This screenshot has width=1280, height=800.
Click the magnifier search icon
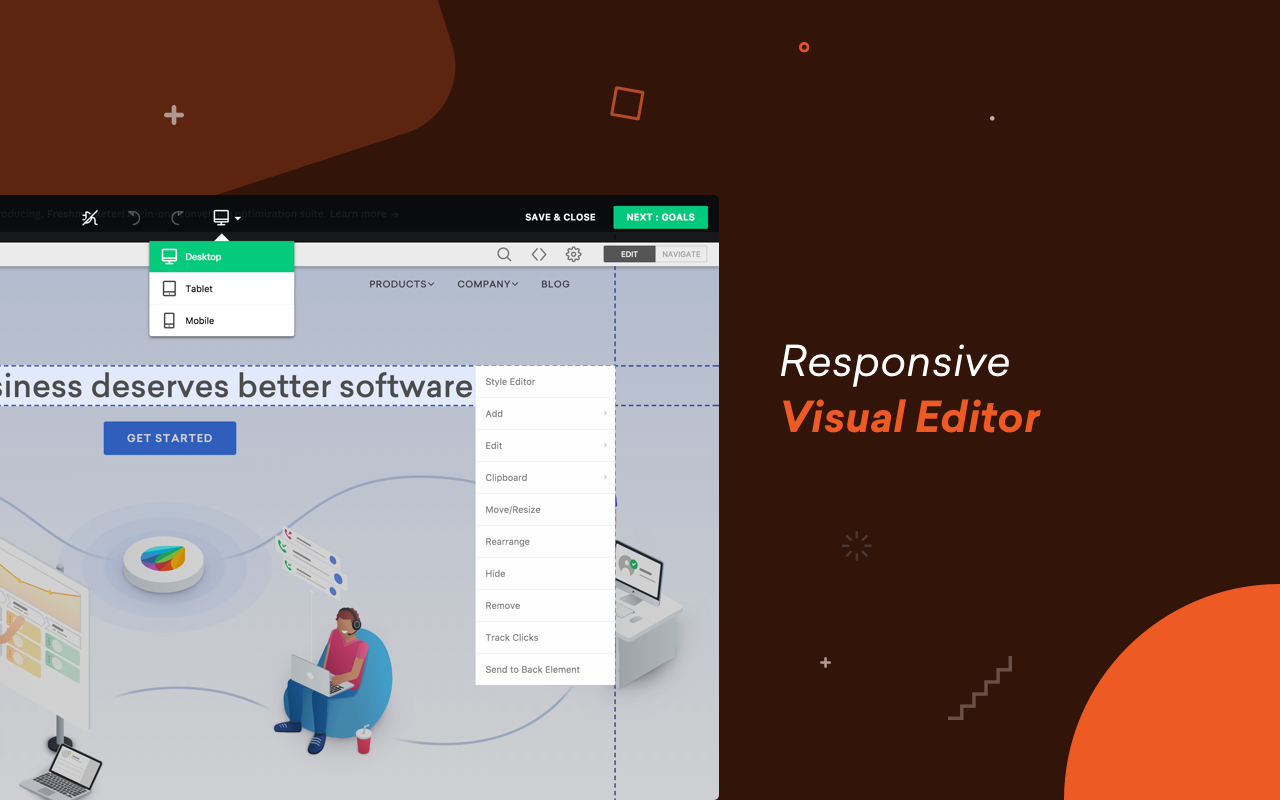click(504, 255)
